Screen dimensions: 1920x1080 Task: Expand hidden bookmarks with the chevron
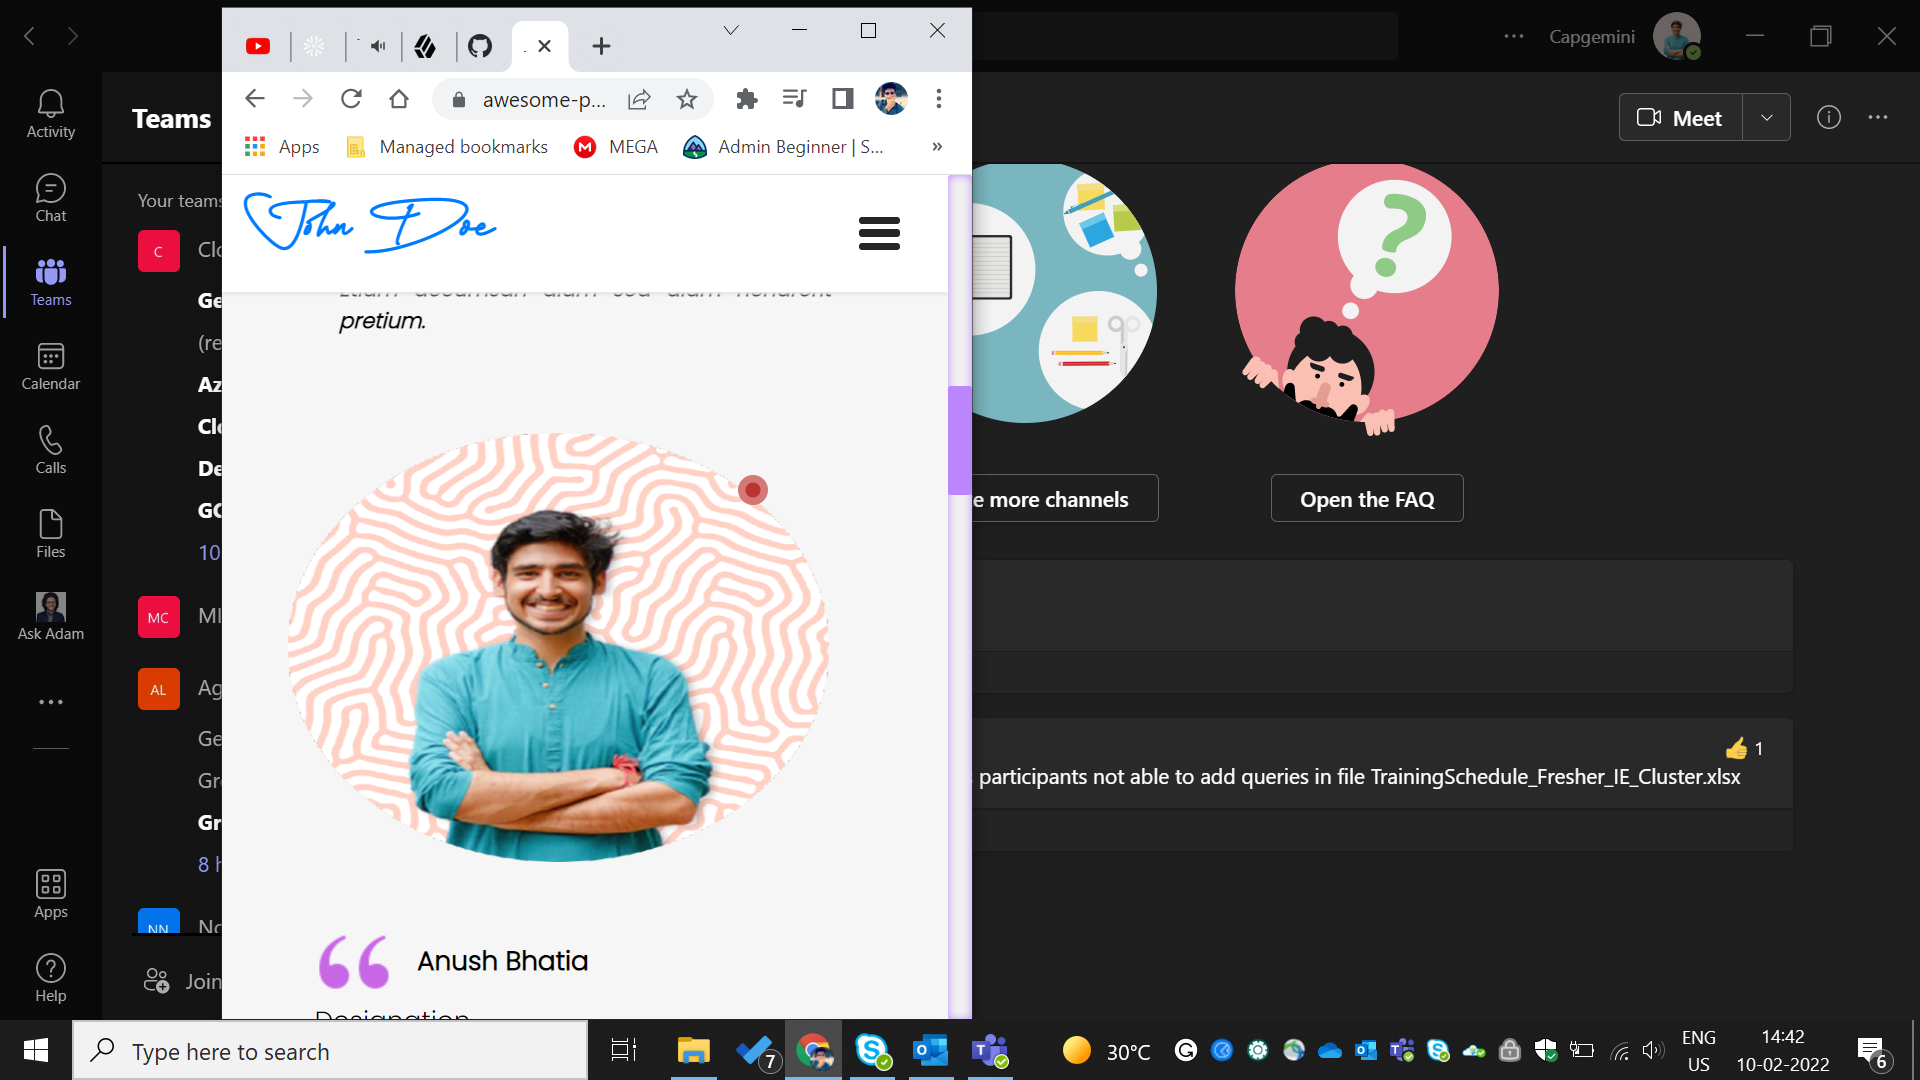[x=937, y=146]
